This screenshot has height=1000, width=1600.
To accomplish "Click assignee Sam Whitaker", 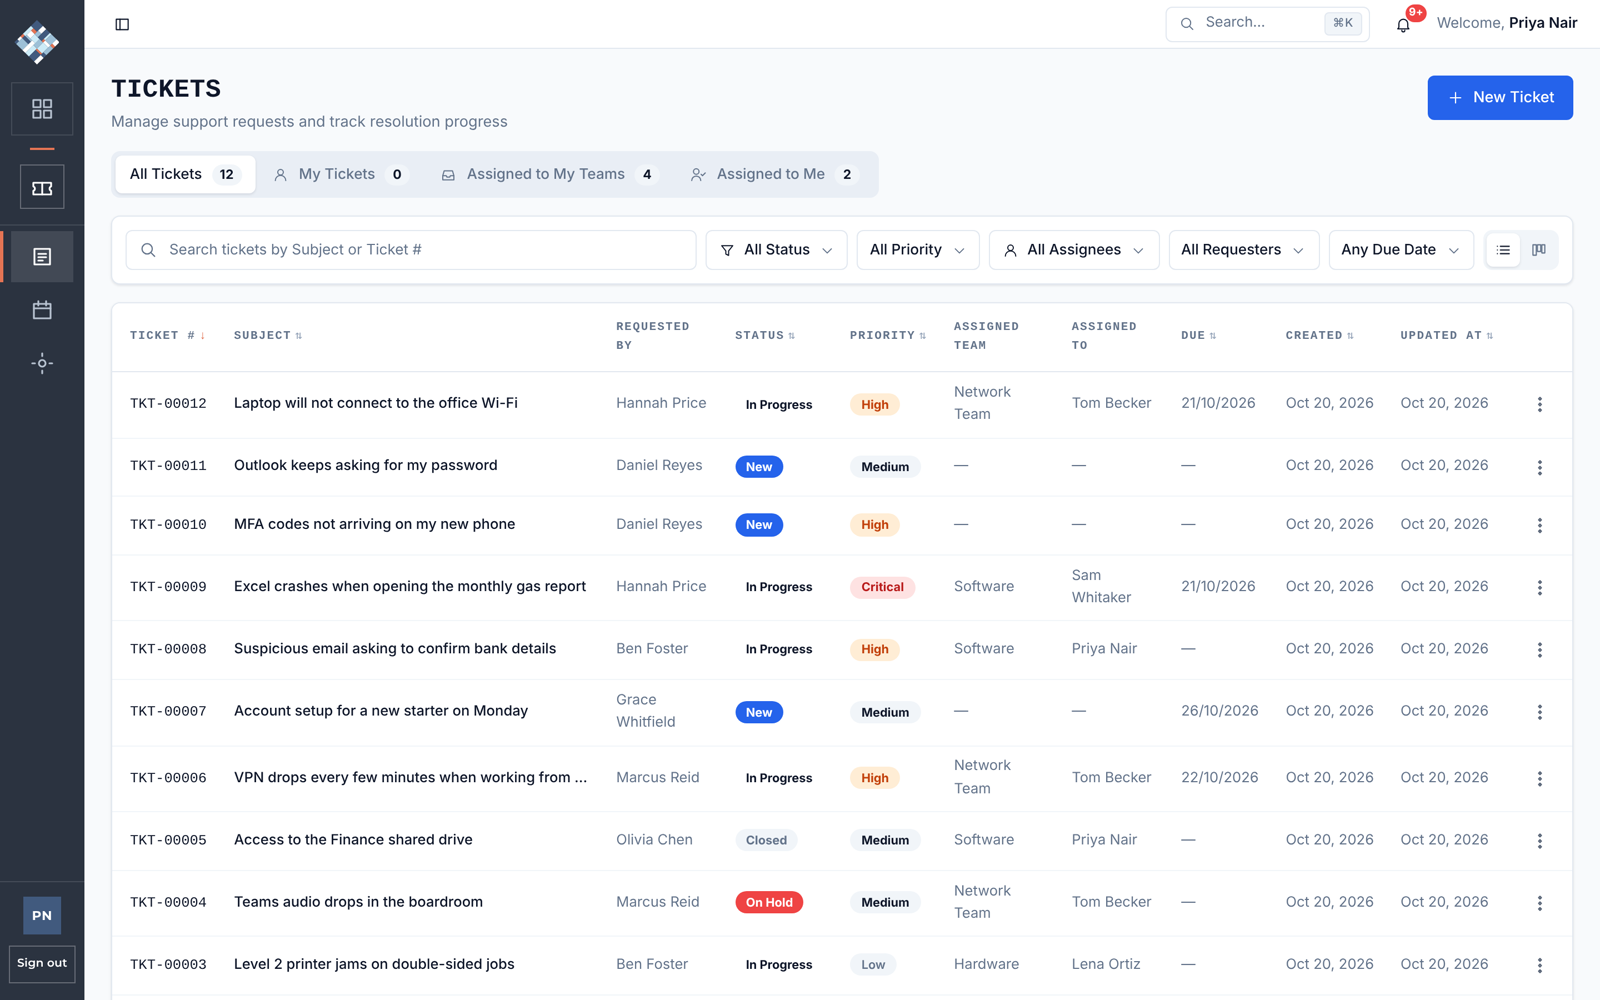I will click(x=1101, y=586).
